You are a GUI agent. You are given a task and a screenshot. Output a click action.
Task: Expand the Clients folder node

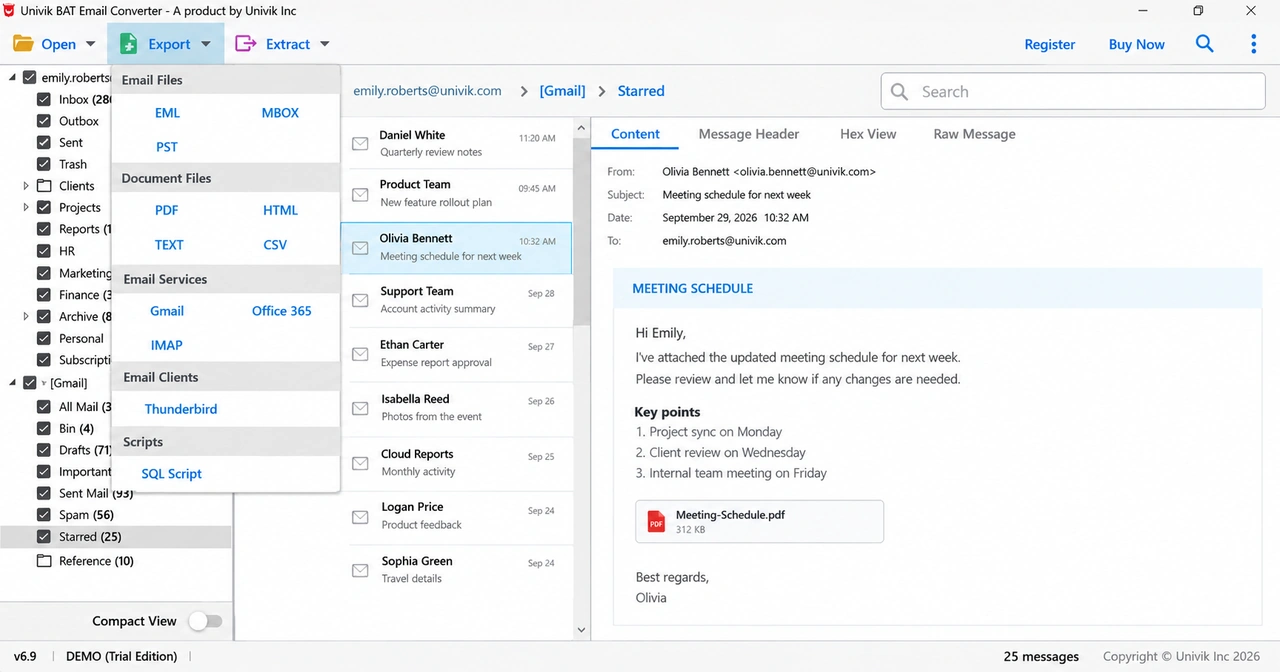26,186
